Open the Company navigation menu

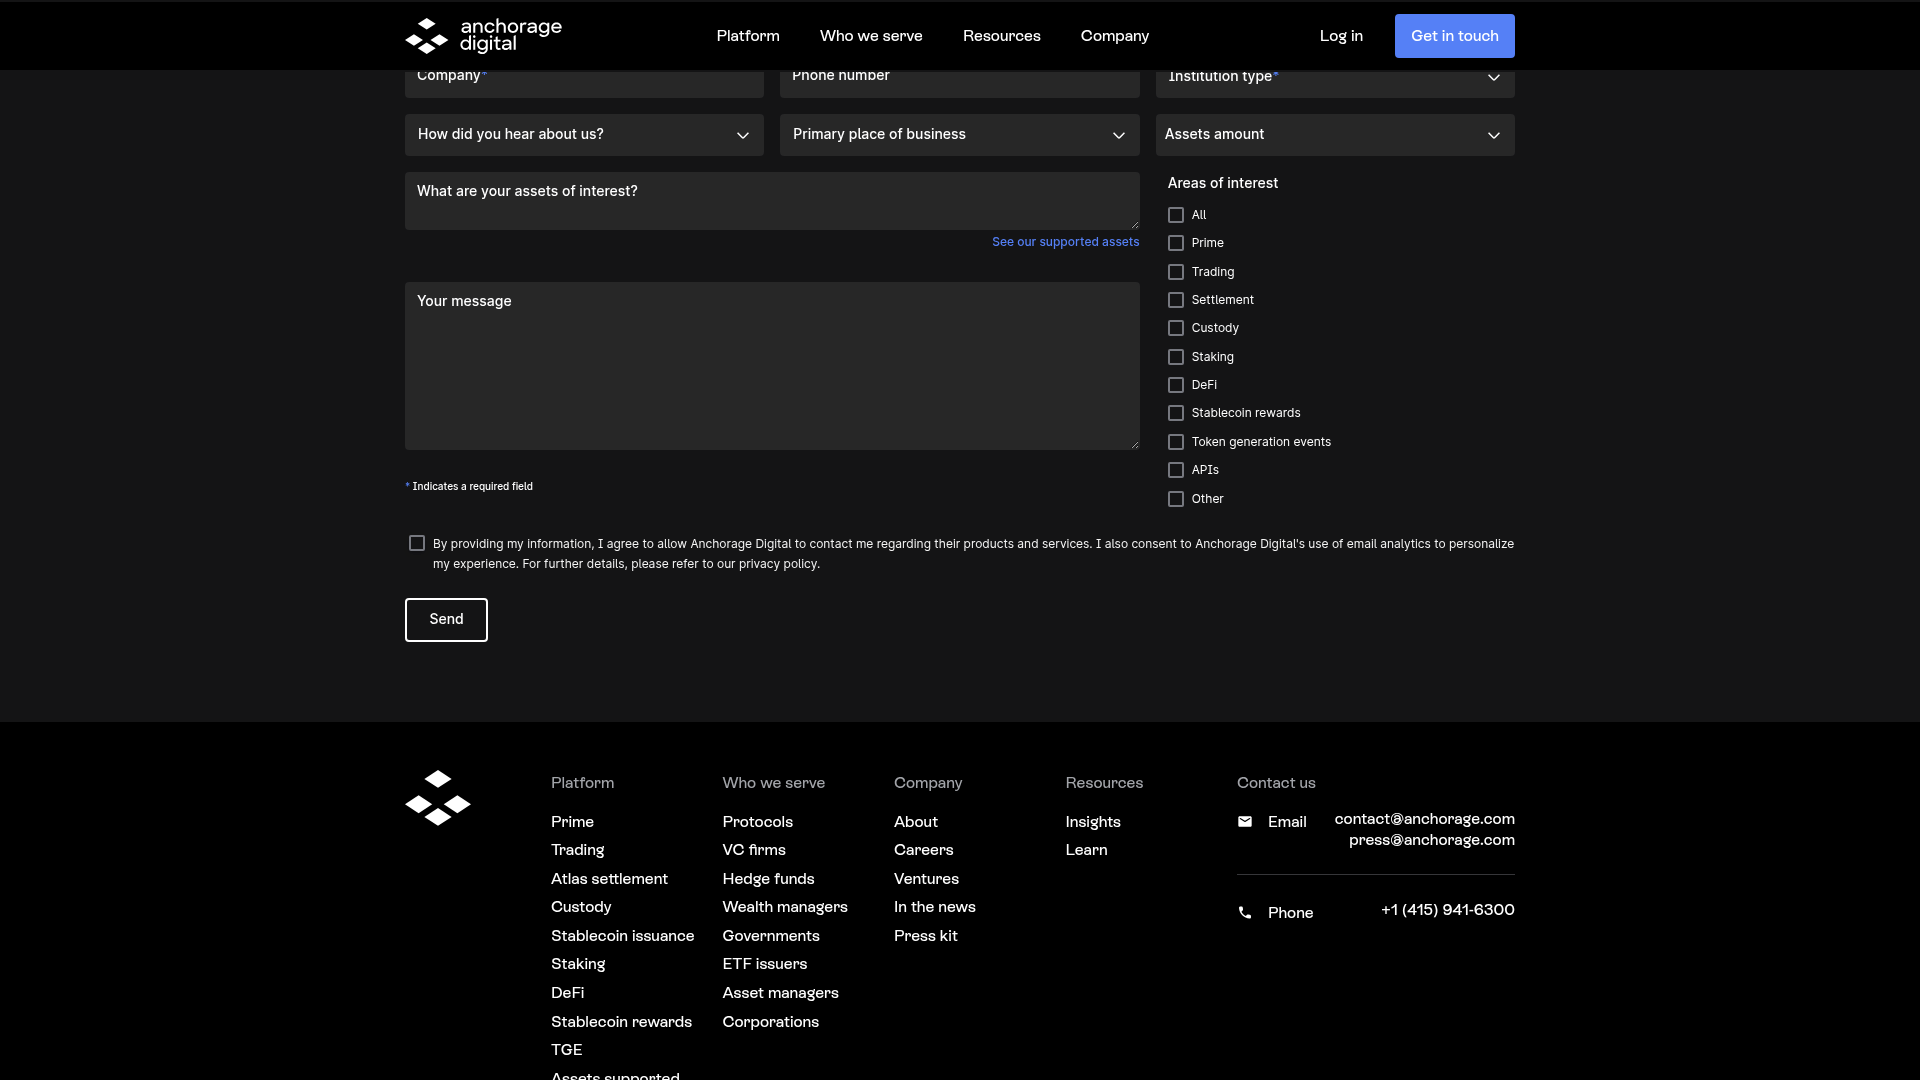1114,36
